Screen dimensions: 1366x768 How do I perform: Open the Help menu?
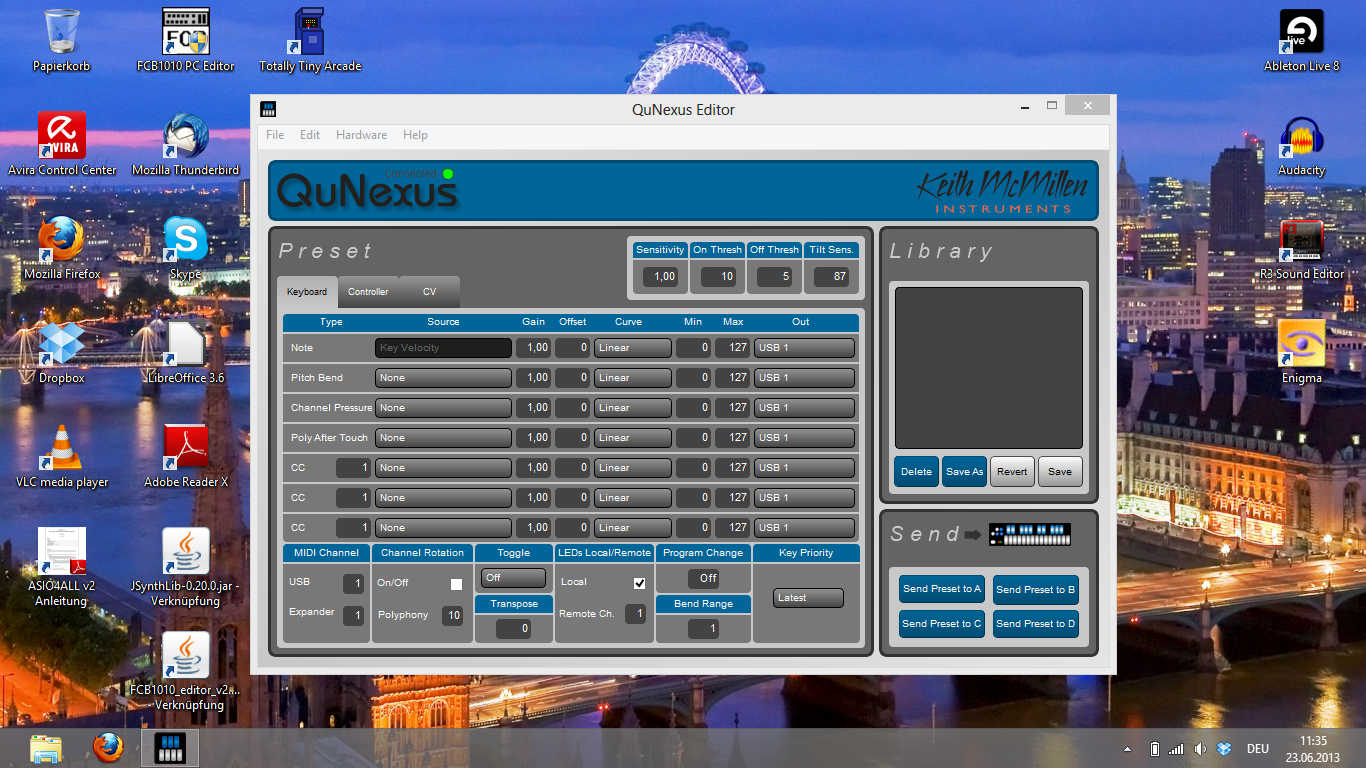click(415, 135)
